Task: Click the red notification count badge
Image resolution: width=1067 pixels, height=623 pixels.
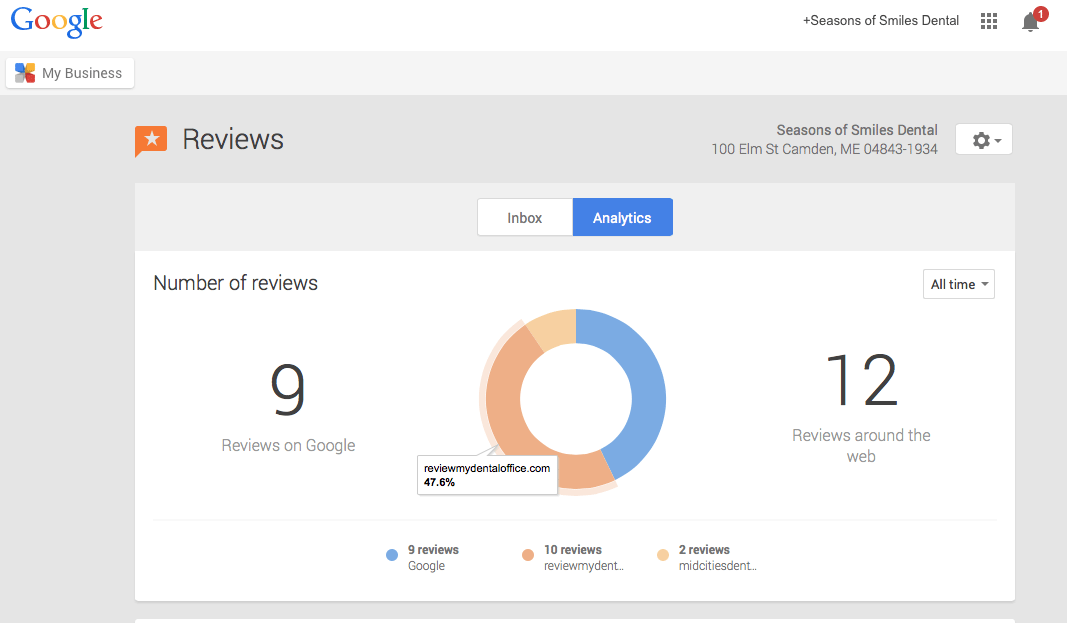Action: point(1041,14)
